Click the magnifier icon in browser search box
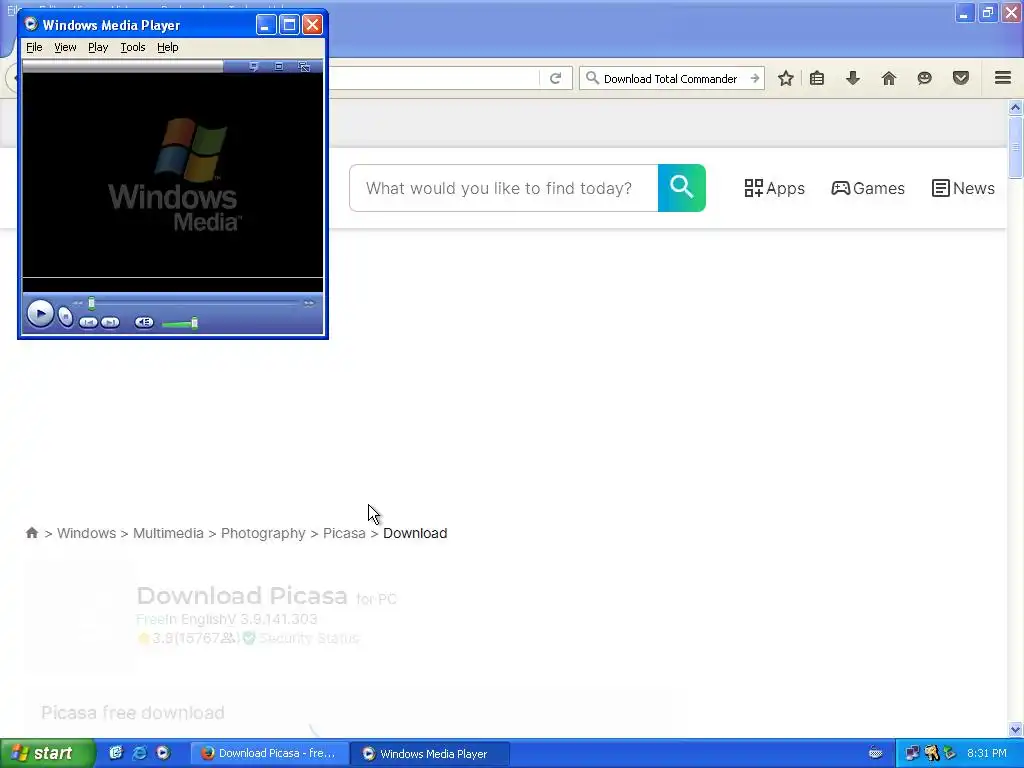 tap(592, 78)
